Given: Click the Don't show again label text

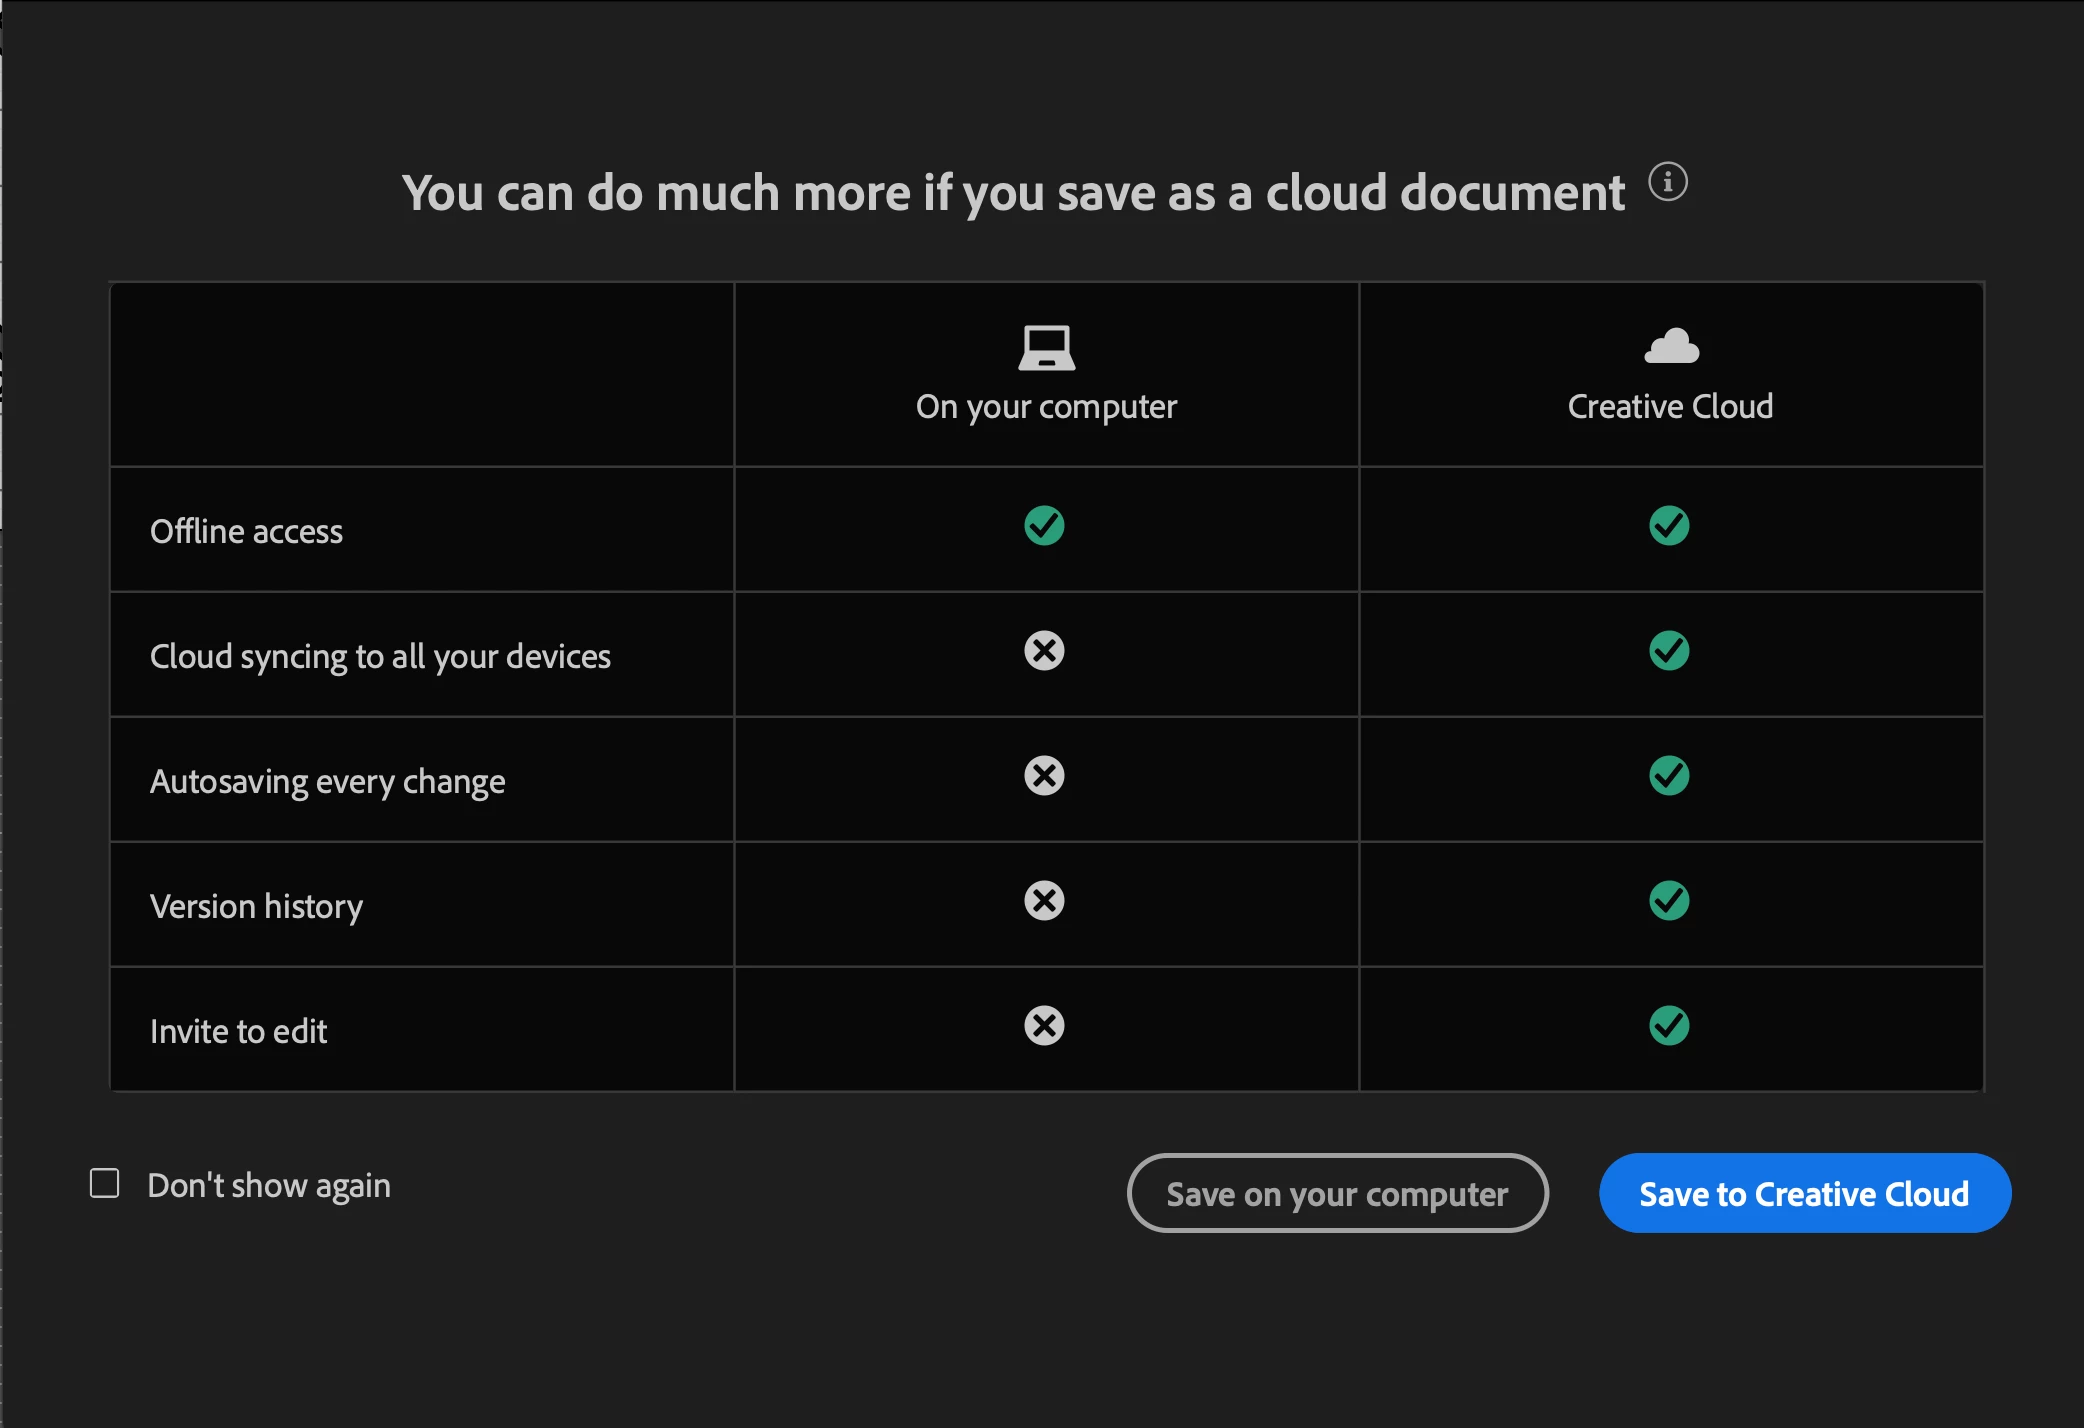Looking at the screenshot, I should click(269, 1186).
